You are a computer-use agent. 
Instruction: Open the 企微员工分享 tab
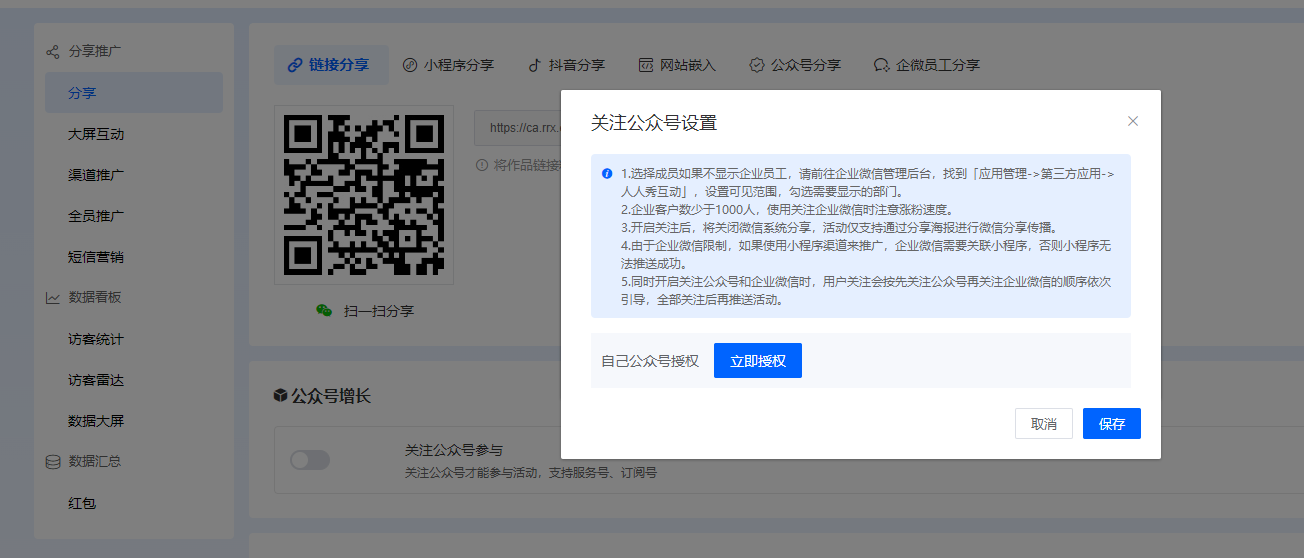point(926,65)
